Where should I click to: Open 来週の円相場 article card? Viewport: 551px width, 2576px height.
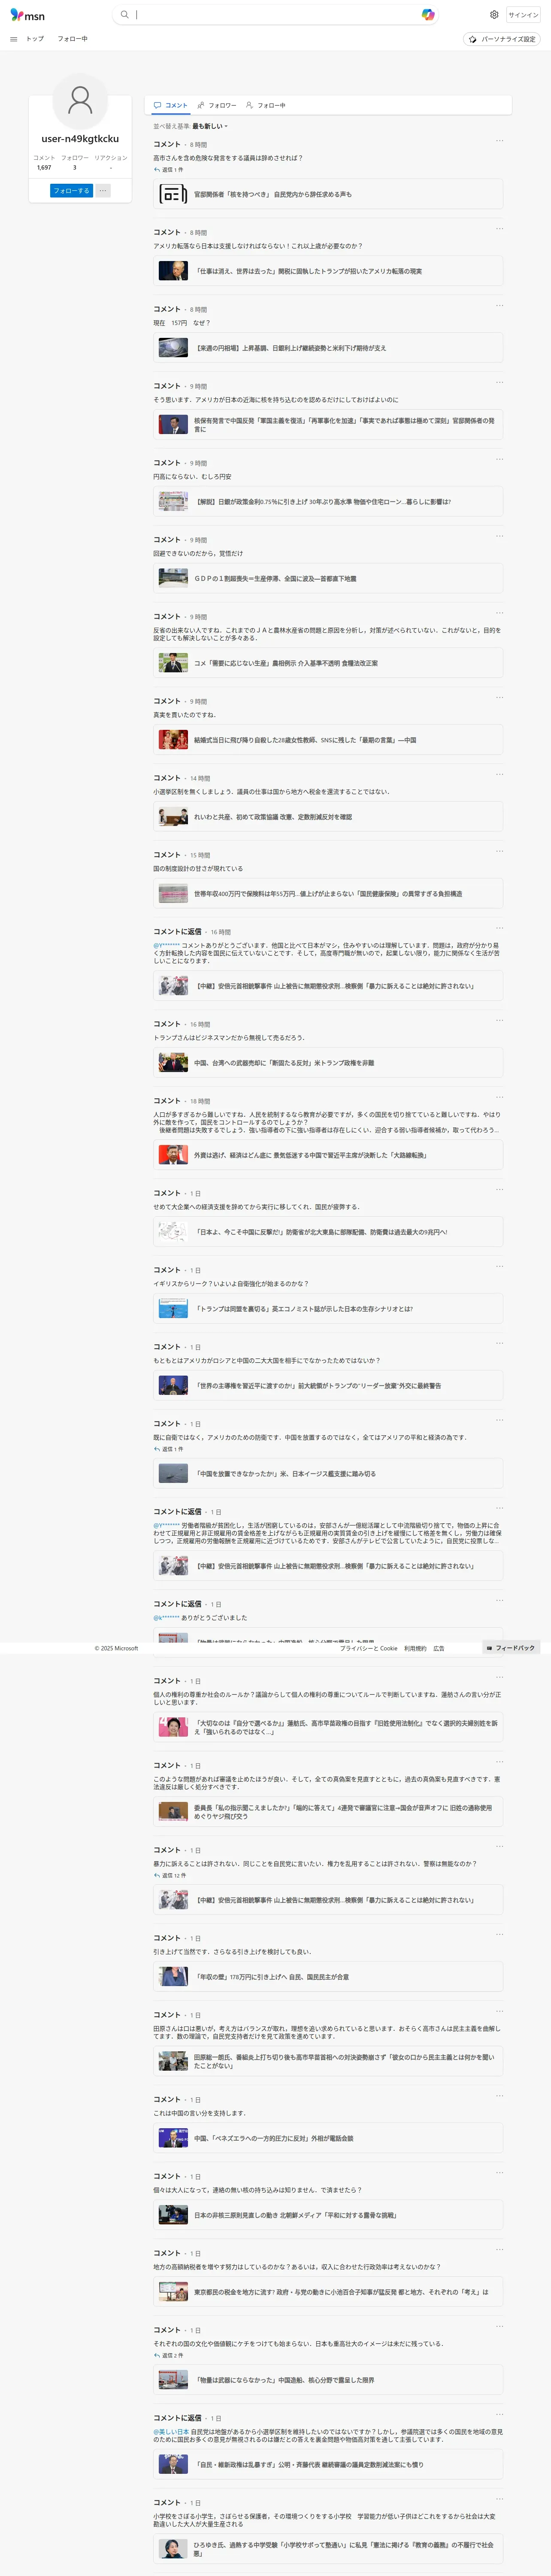[x=328, y=348]
